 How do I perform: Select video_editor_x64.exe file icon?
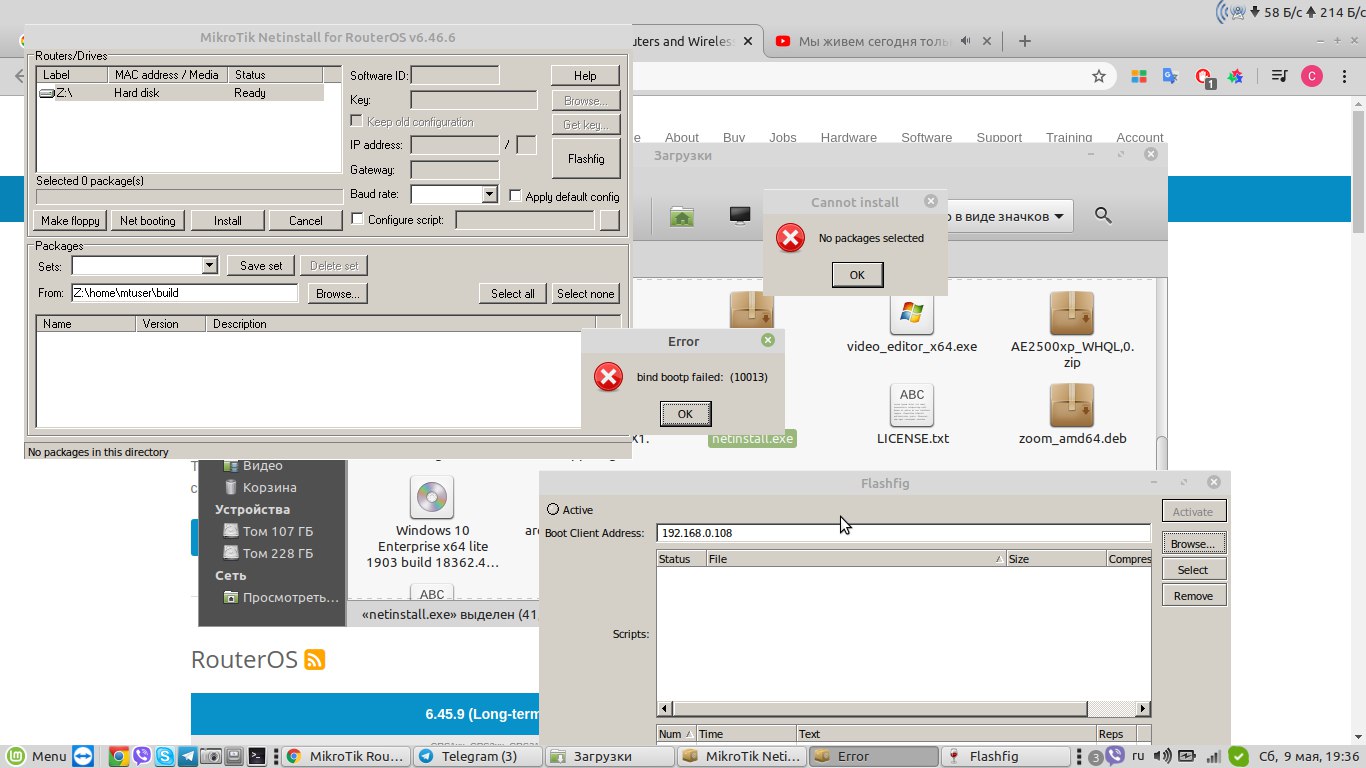[911, 313]
